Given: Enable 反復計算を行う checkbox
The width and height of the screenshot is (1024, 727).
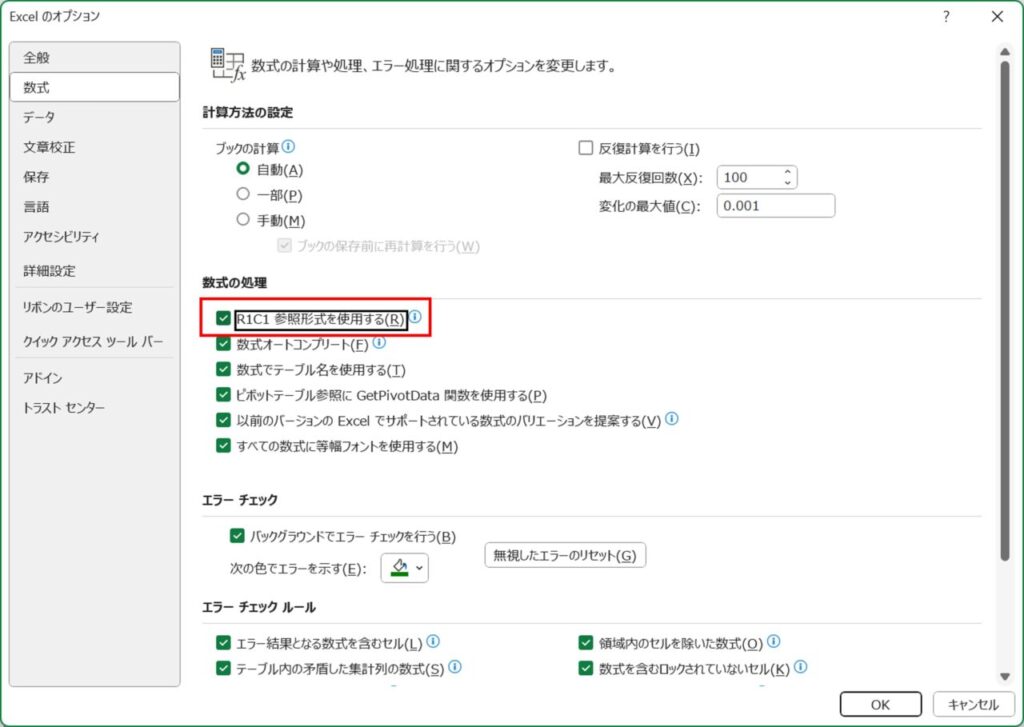Looking at the screenshot, I should click(586, 148).
